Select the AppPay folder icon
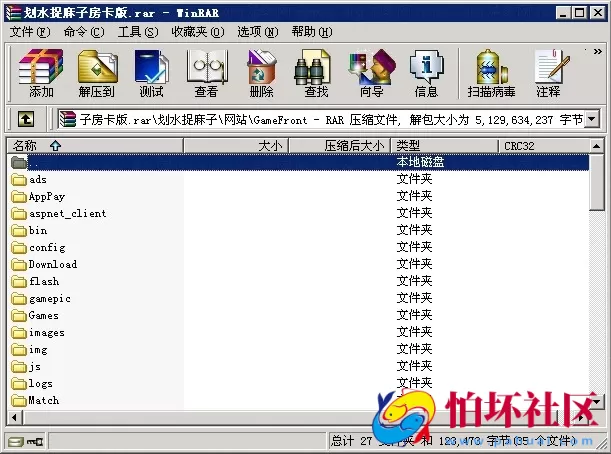 click(x=19, y=196)
